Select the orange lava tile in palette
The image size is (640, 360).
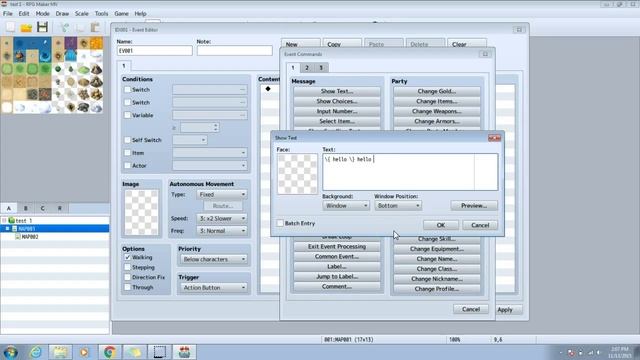point(96,43)
